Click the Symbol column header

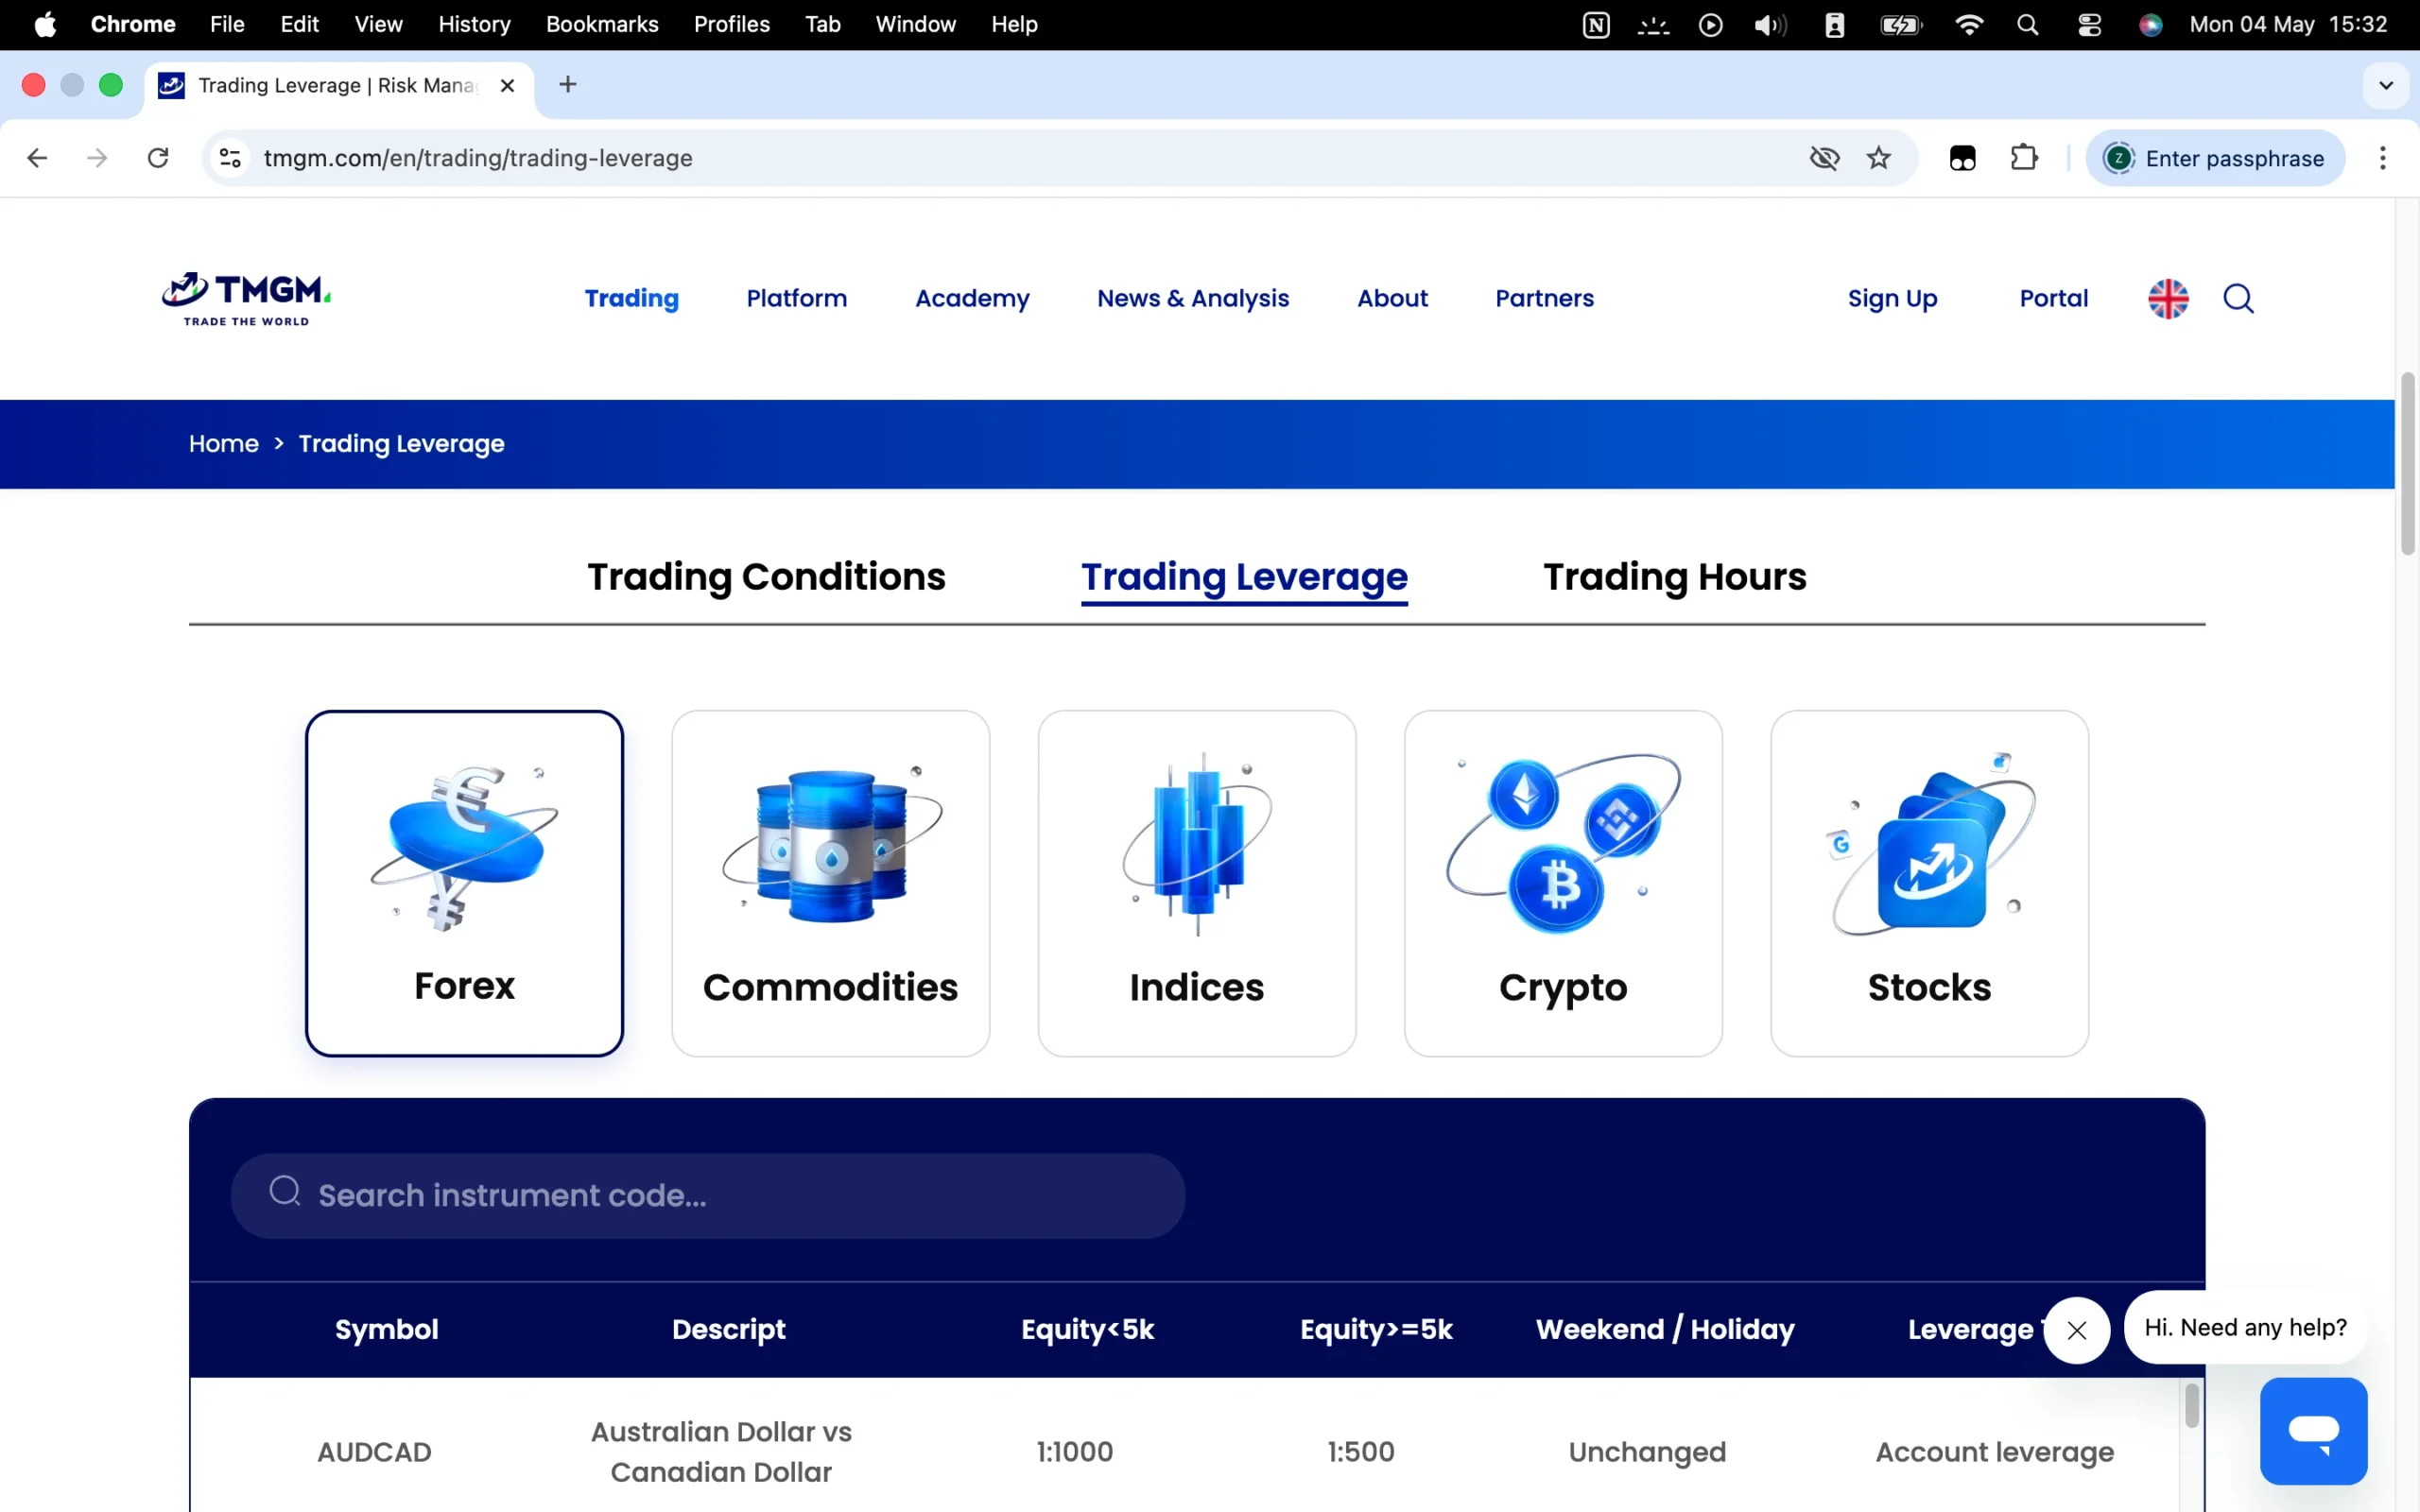tap(386, 1329)
